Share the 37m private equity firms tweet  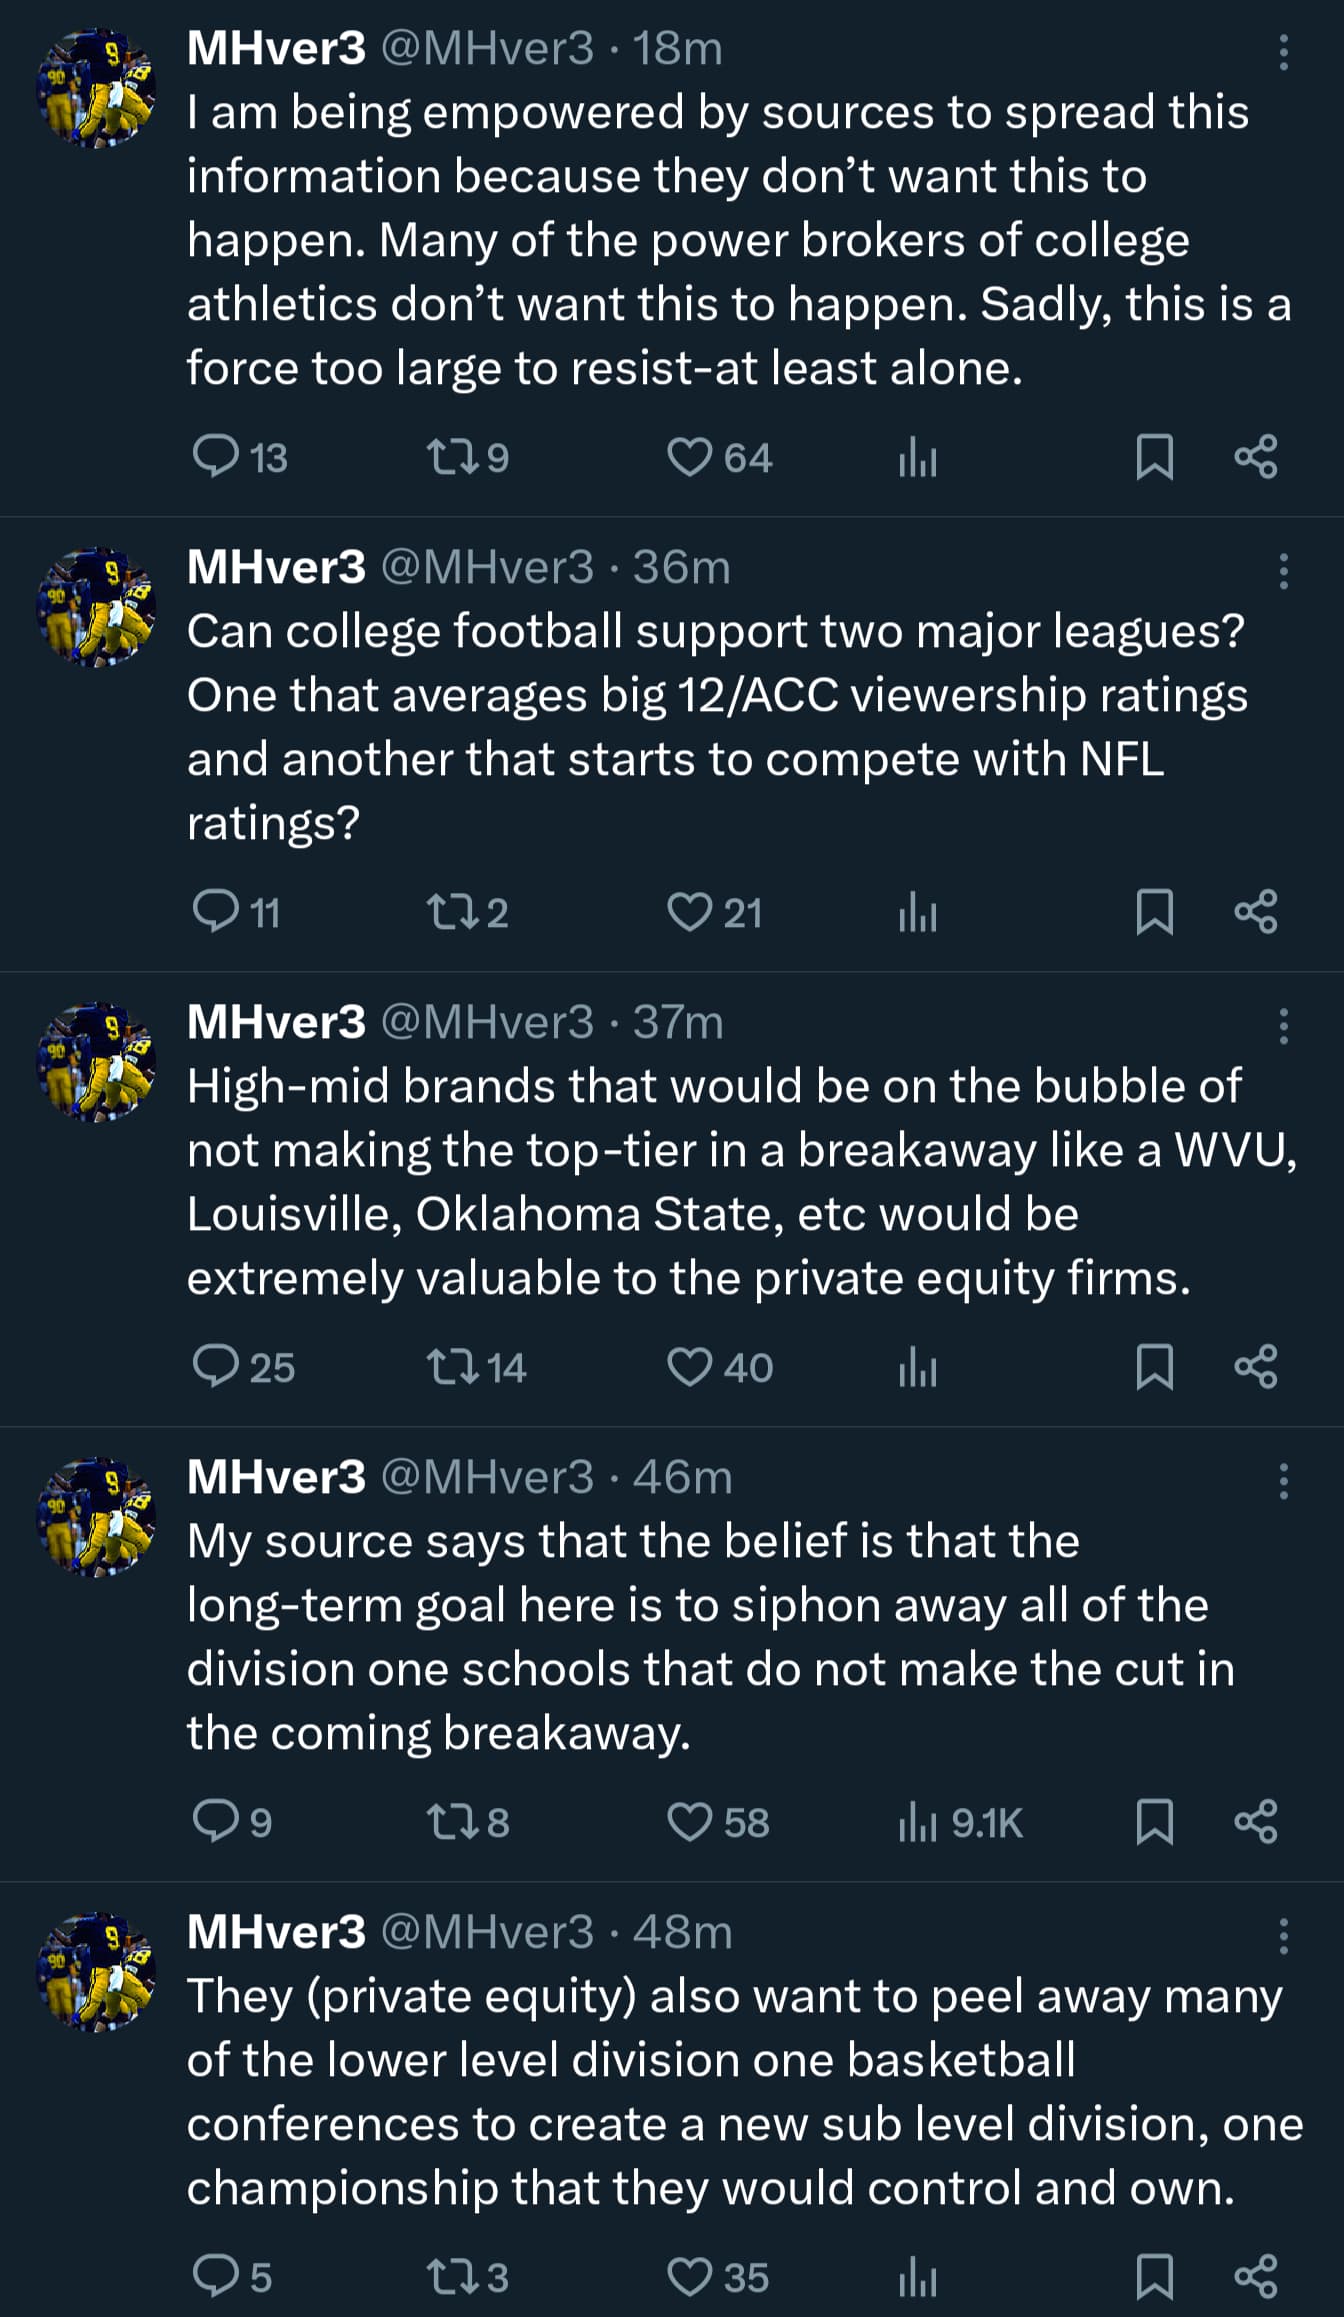click(1256, 1367)
